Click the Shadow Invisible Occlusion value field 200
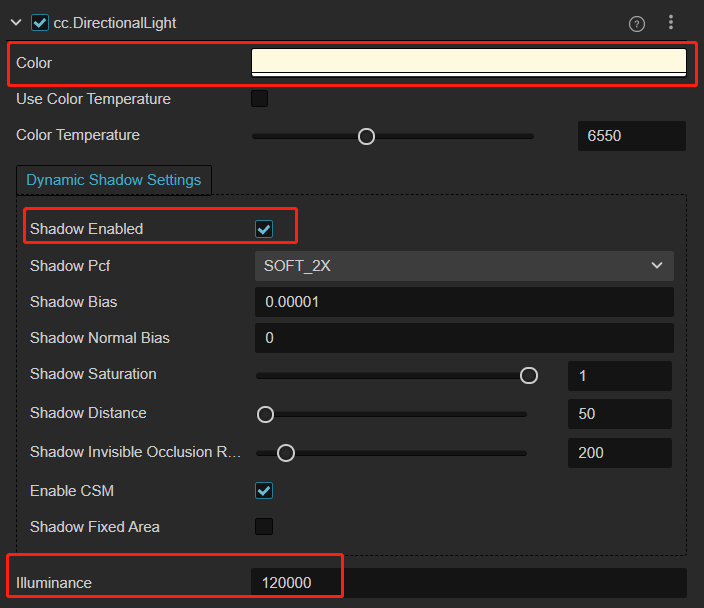The height and width of the screenshot is (608, 704). 620,453
